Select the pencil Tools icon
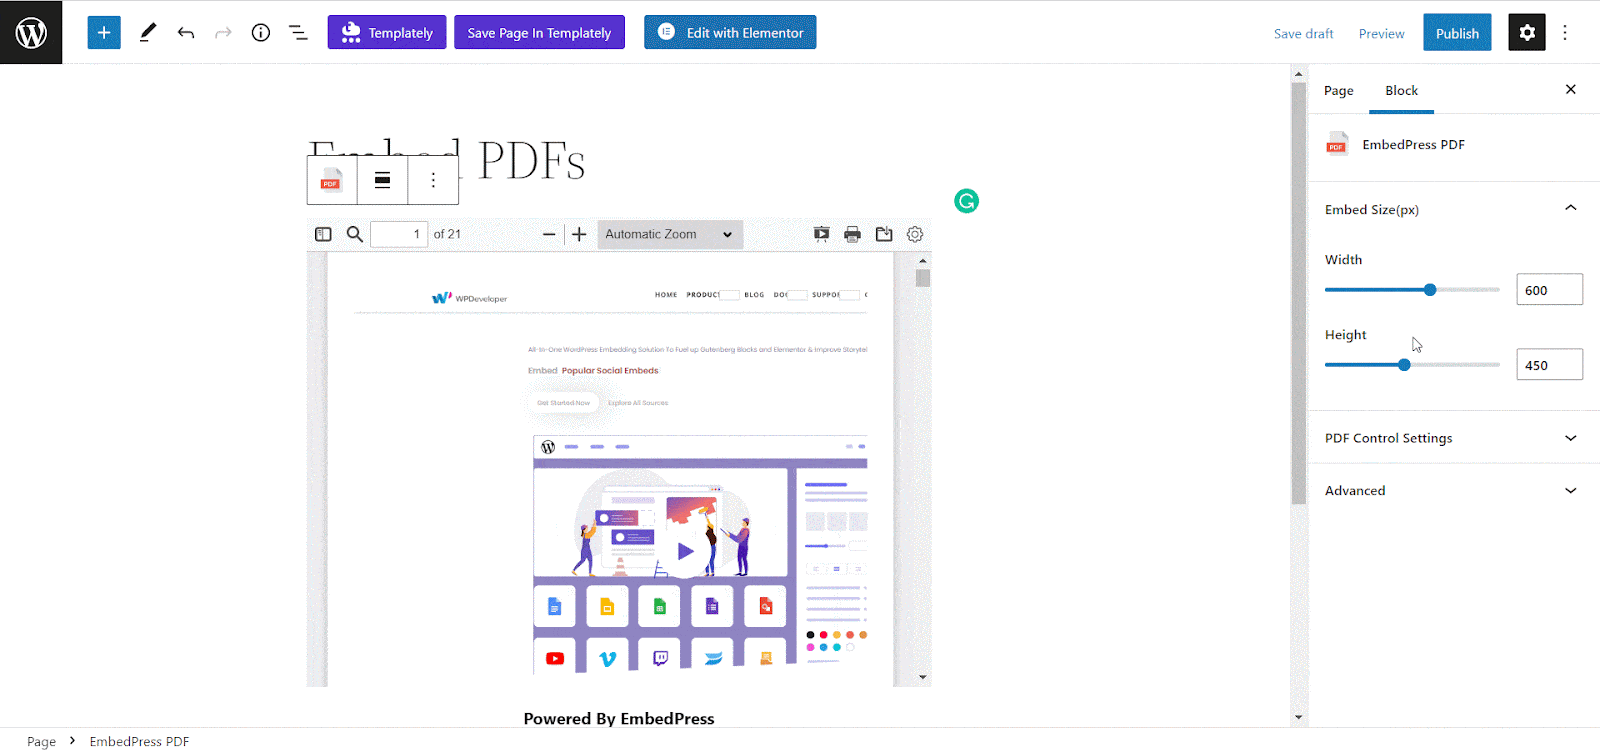This screenshot has height=752, width=1600. [148, 32]
